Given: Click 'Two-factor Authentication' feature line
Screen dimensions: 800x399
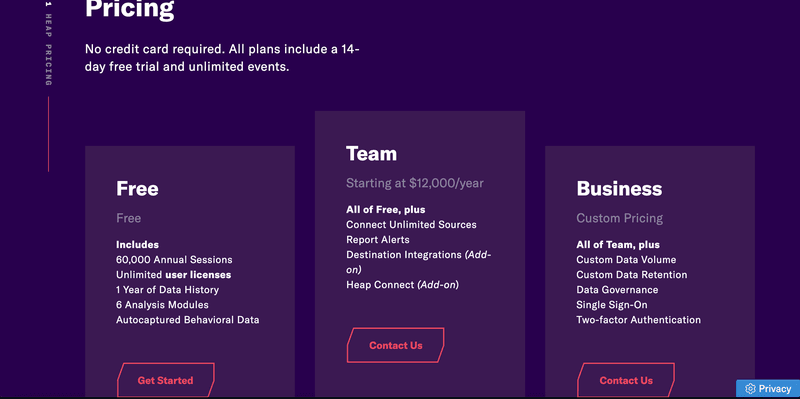Looking at the screenshot, I should (638, 320).
